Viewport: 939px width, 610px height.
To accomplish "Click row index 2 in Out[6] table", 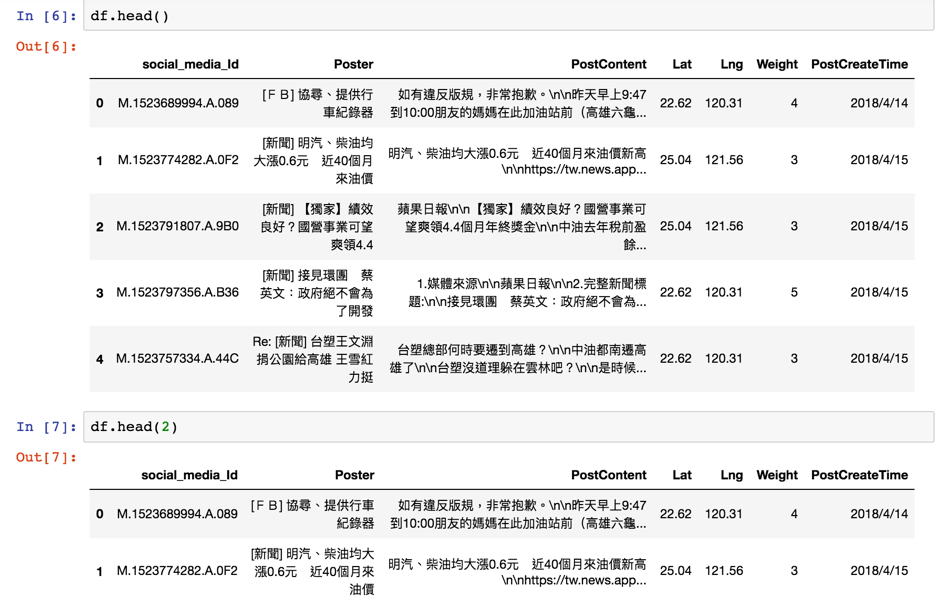I will coord(99,227).
